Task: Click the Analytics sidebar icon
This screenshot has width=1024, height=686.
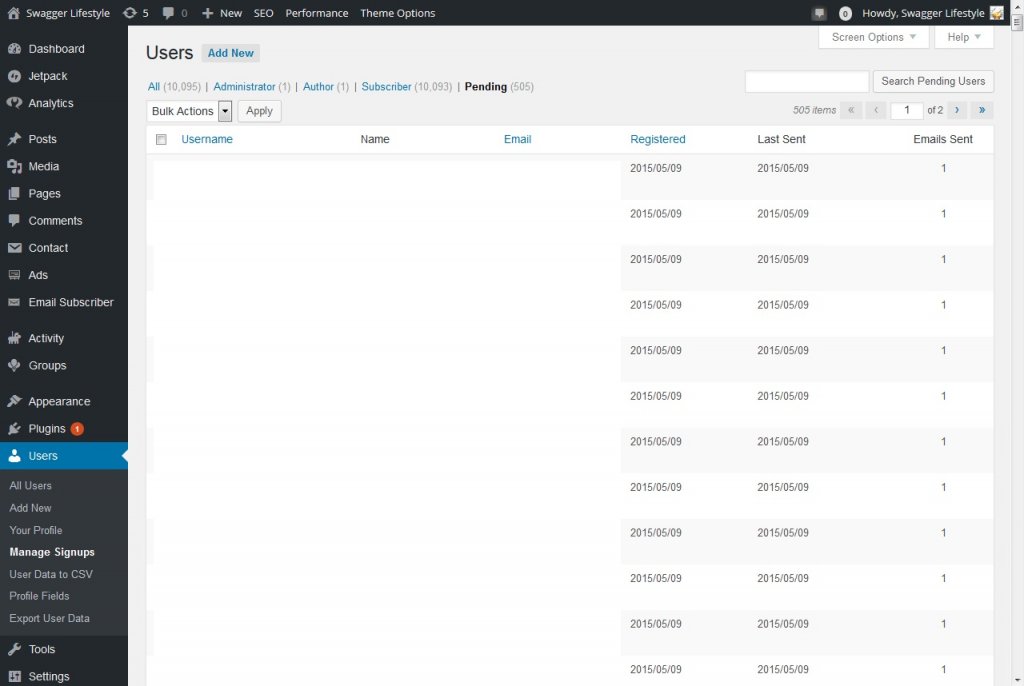Action: coord(14,103)
